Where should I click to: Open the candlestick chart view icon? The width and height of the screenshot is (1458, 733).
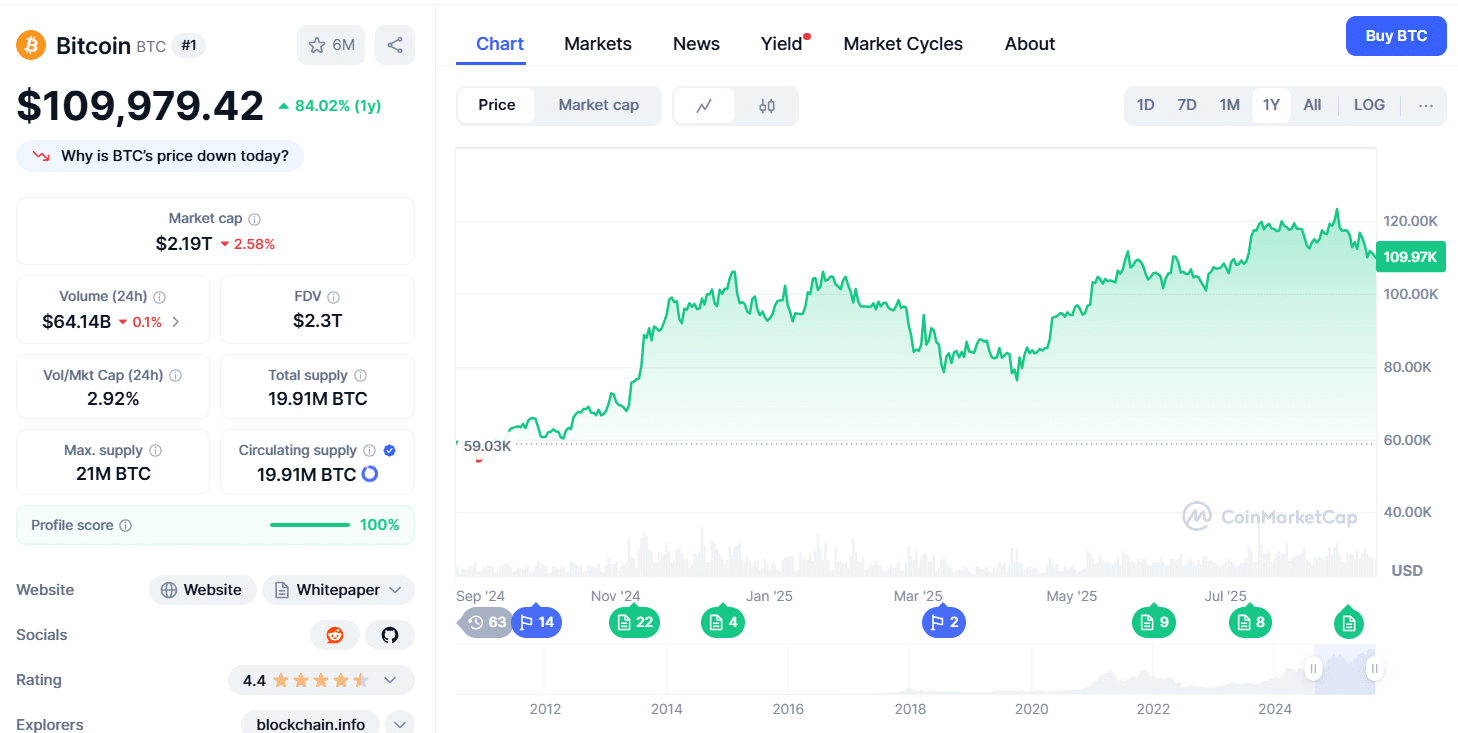(768, 104)
